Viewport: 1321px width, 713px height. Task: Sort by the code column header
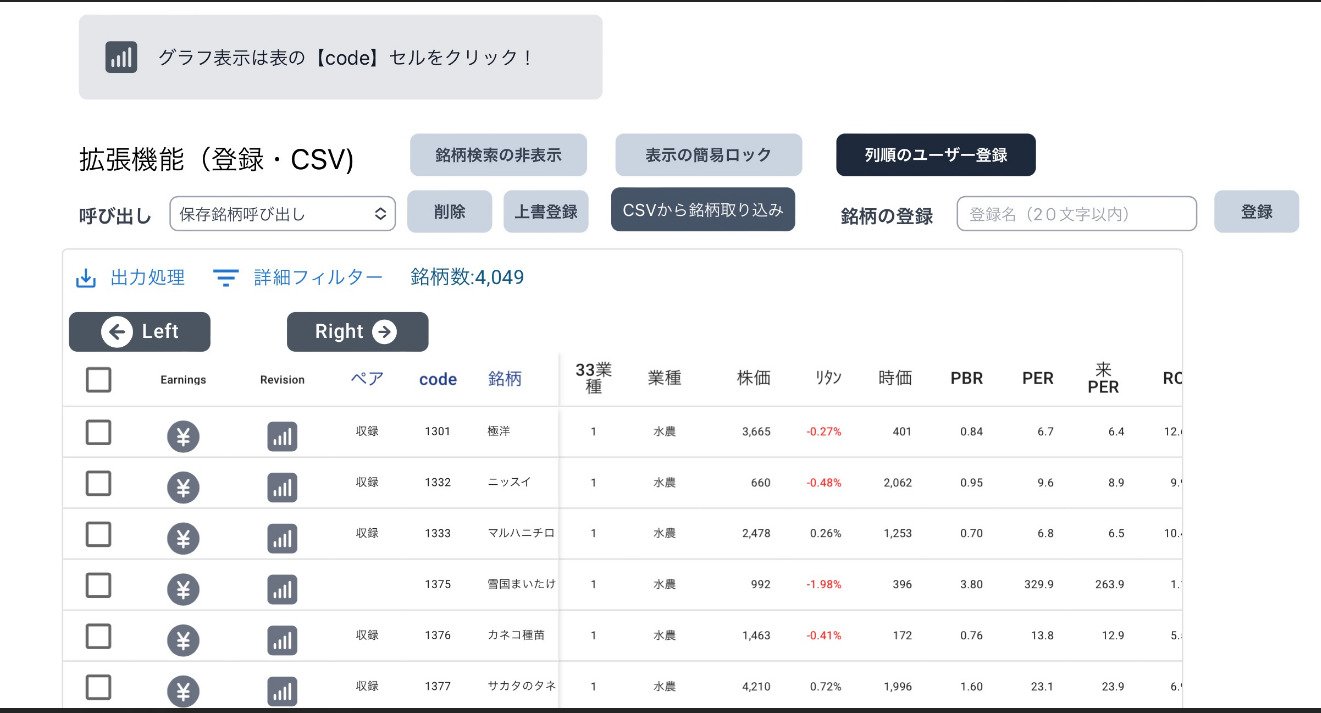(438, 379)
